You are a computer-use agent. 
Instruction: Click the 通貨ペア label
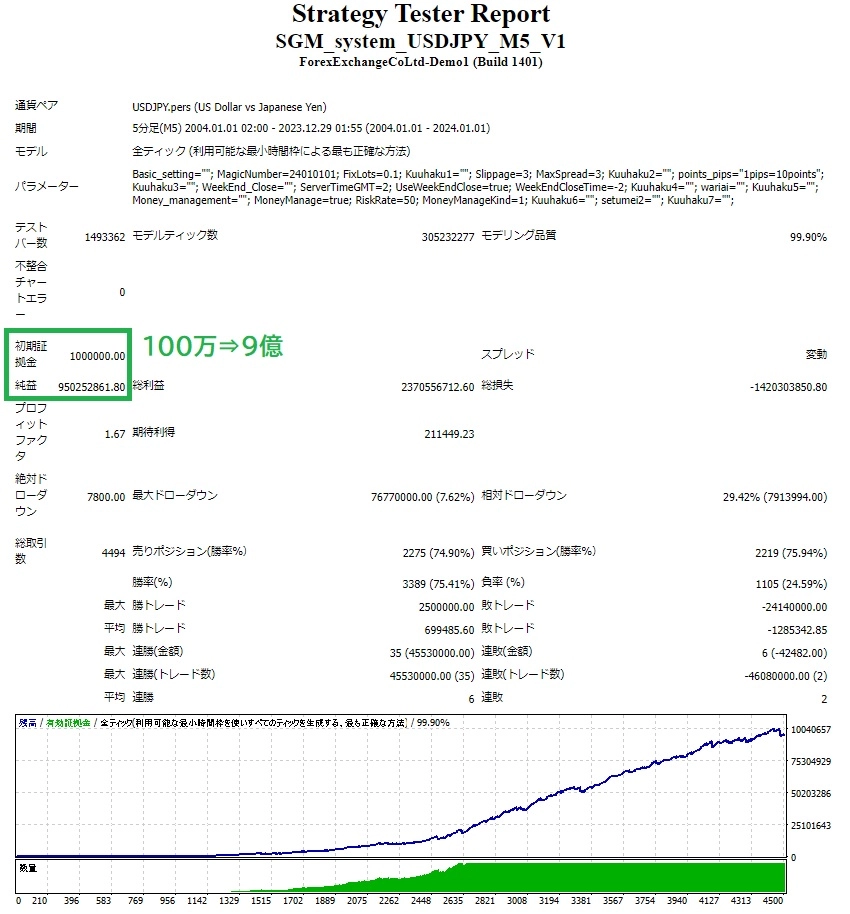pos(36,106)
